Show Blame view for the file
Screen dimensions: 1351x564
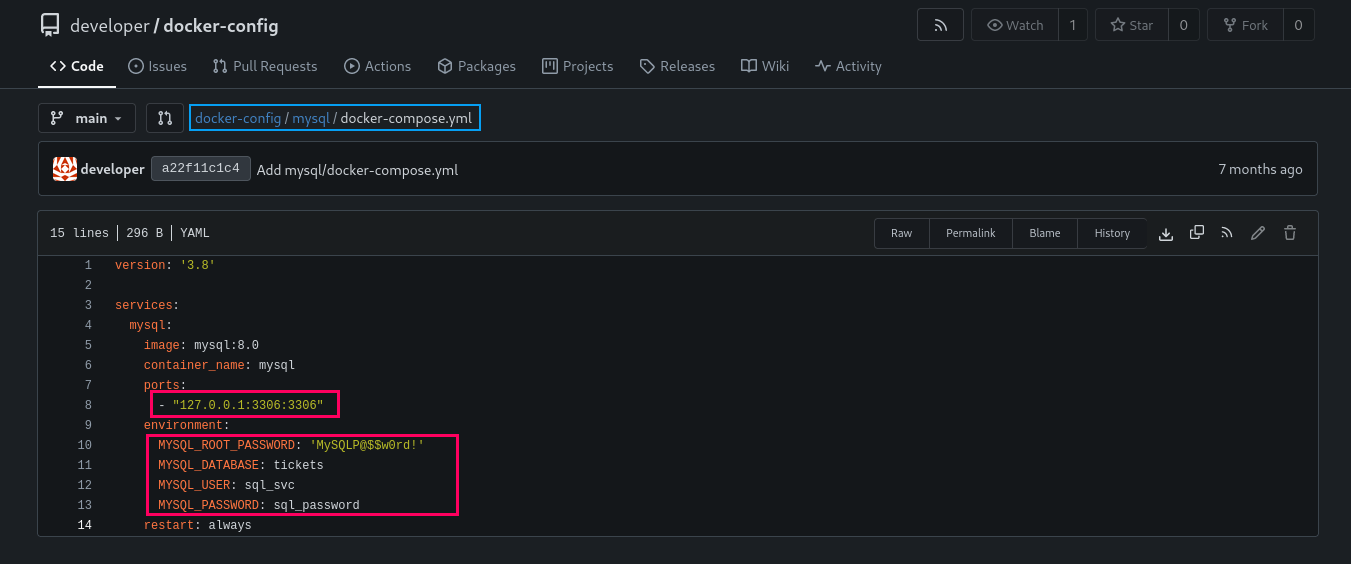[1044, 233]
